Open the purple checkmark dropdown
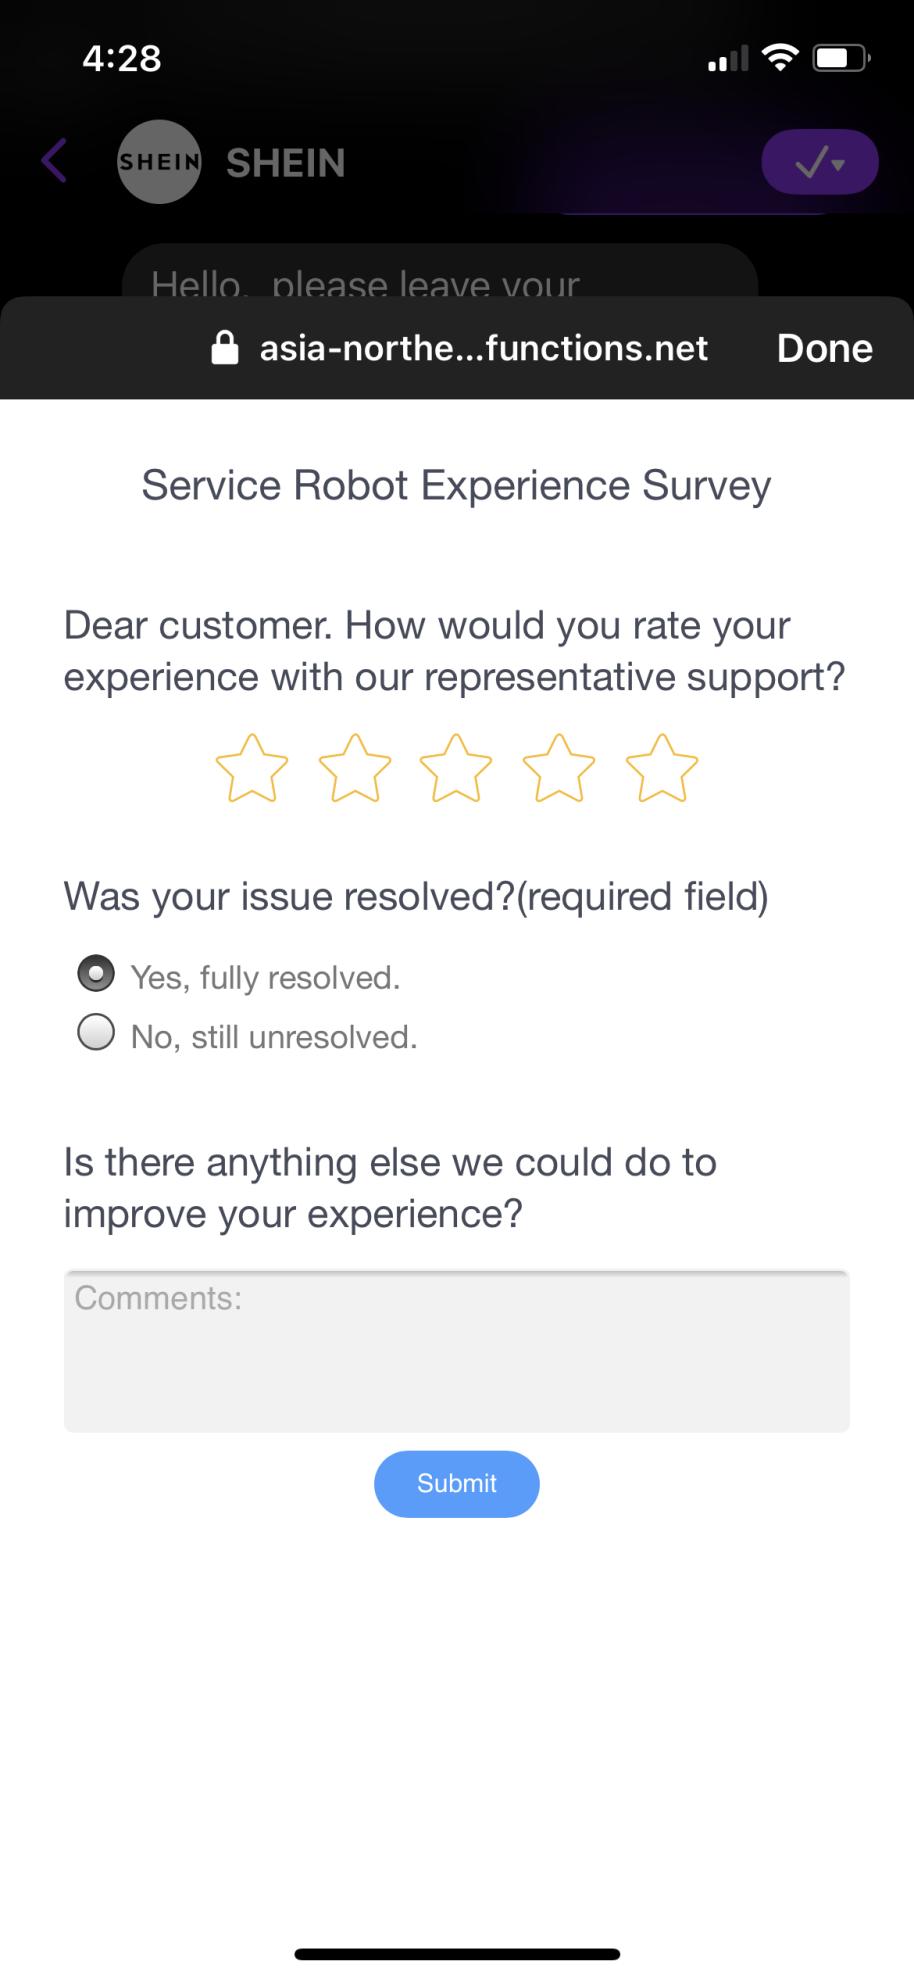Viewport: 914px width, 1979px height. pyautogui.click(x=820, y=162)
